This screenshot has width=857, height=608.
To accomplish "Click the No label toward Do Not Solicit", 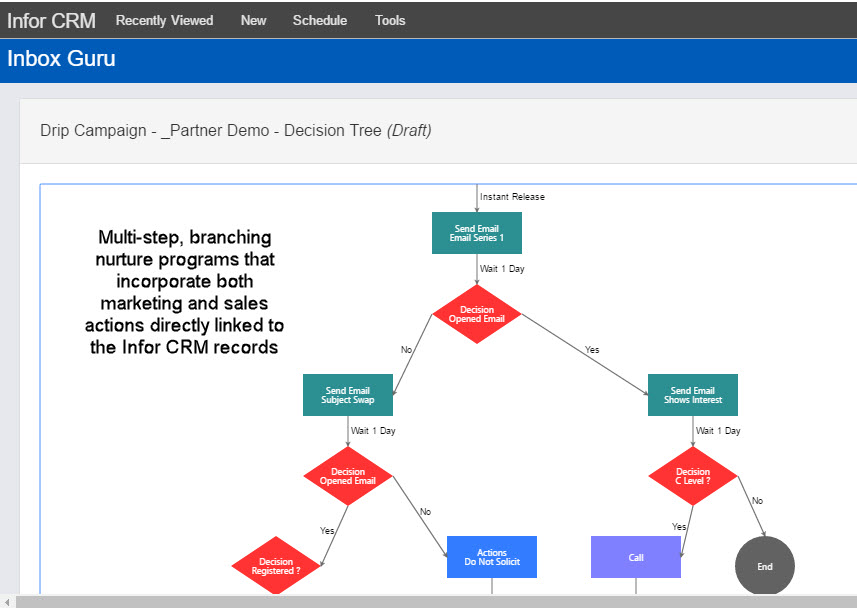I will pyautogui.click(x=425, y=512).
